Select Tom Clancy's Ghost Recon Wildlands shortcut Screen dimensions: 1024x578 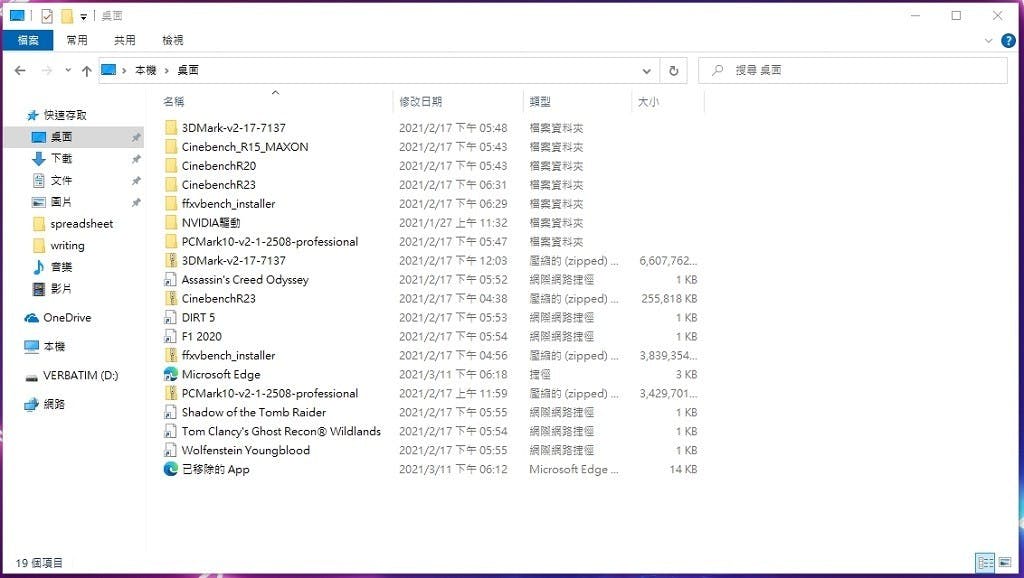(281, 431)
